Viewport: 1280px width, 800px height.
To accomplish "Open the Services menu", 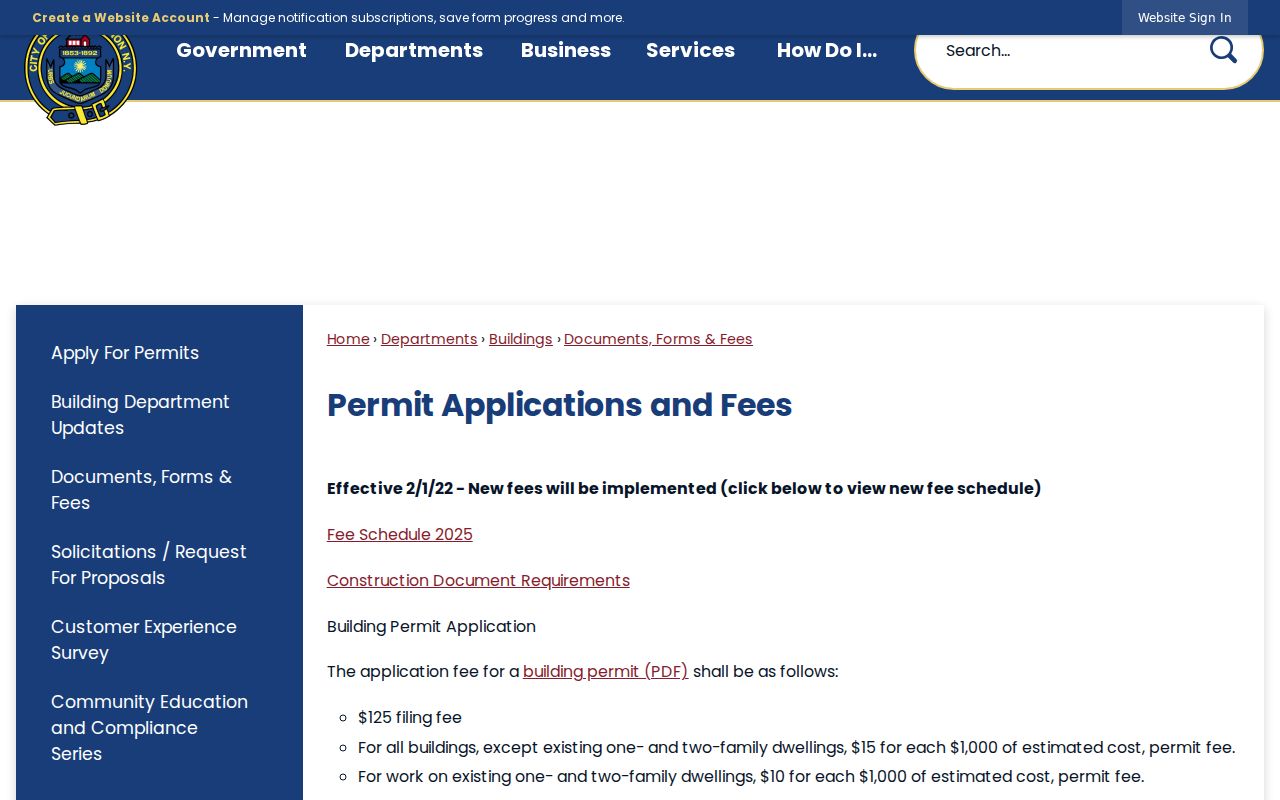I will click(690, 50).
